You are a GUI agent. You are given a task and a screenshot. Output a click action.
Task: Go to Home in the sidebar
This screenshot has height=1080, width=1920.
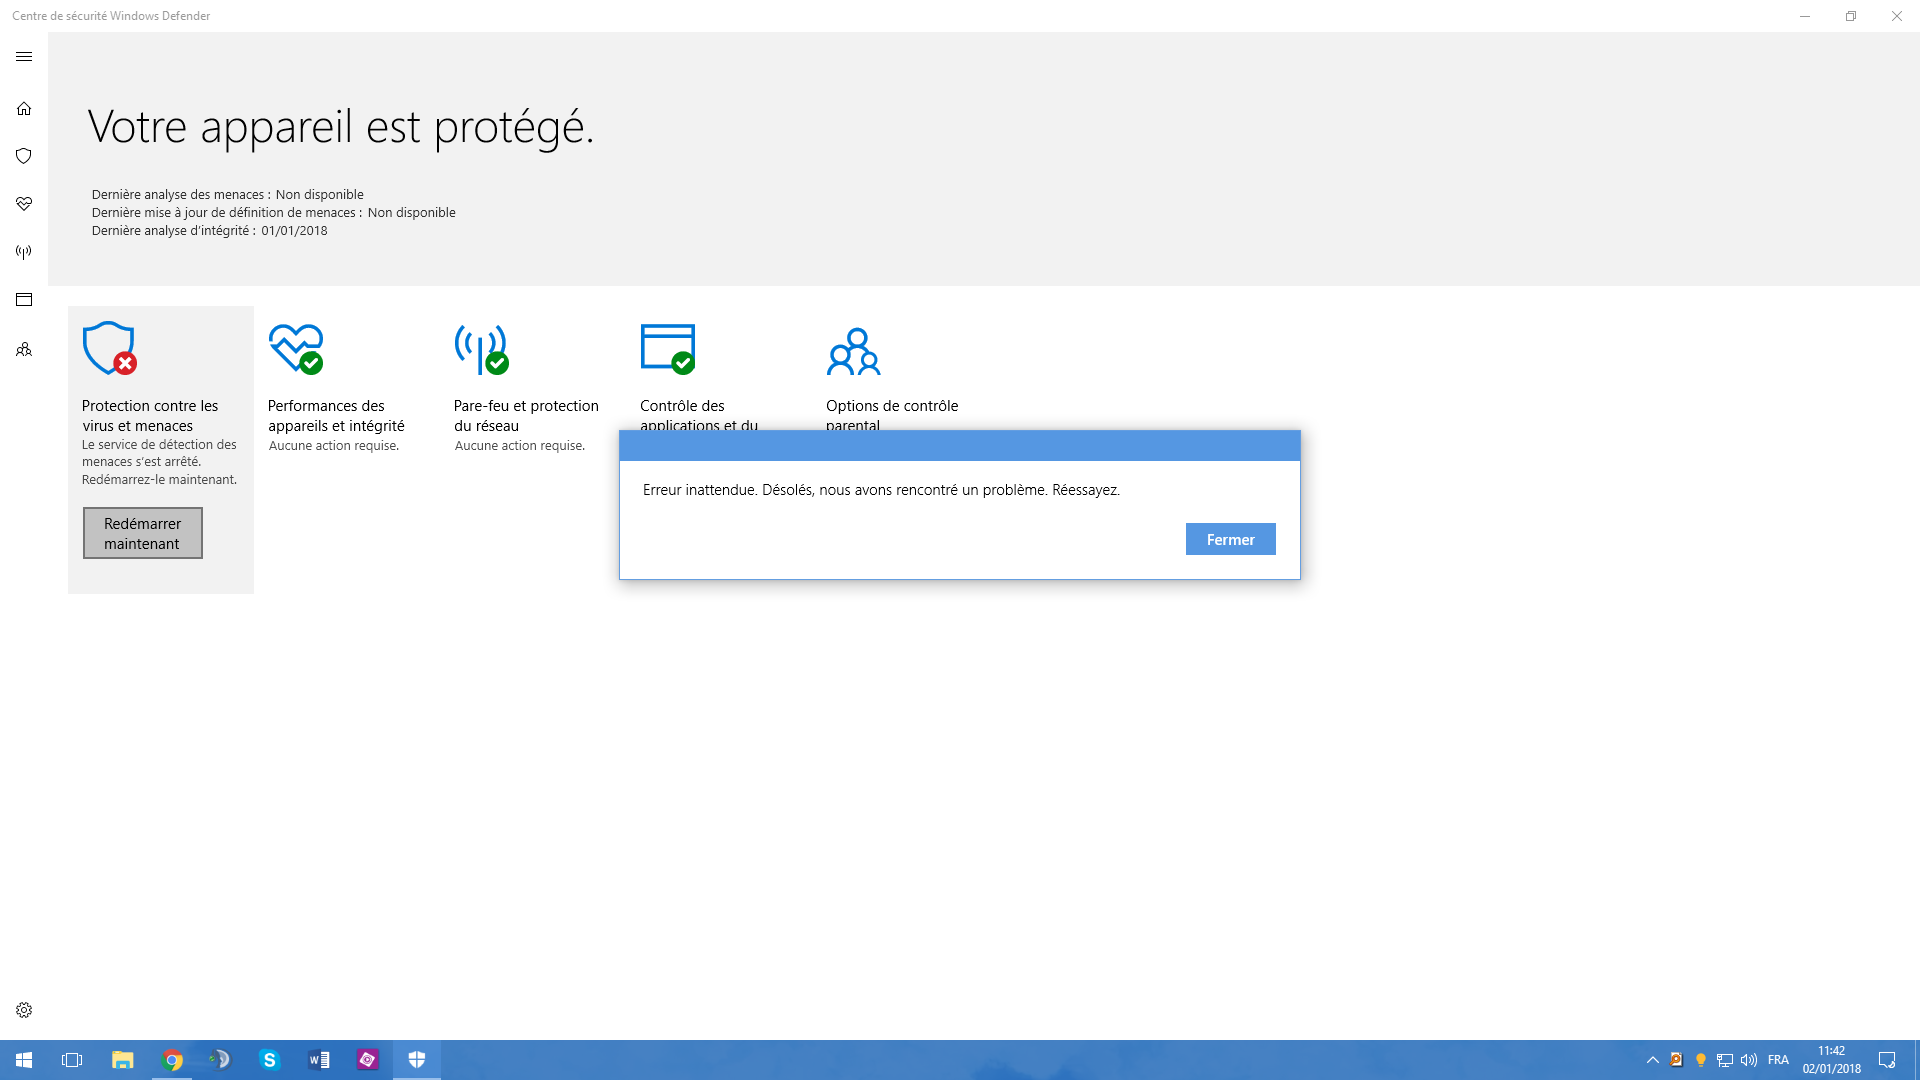24,108
